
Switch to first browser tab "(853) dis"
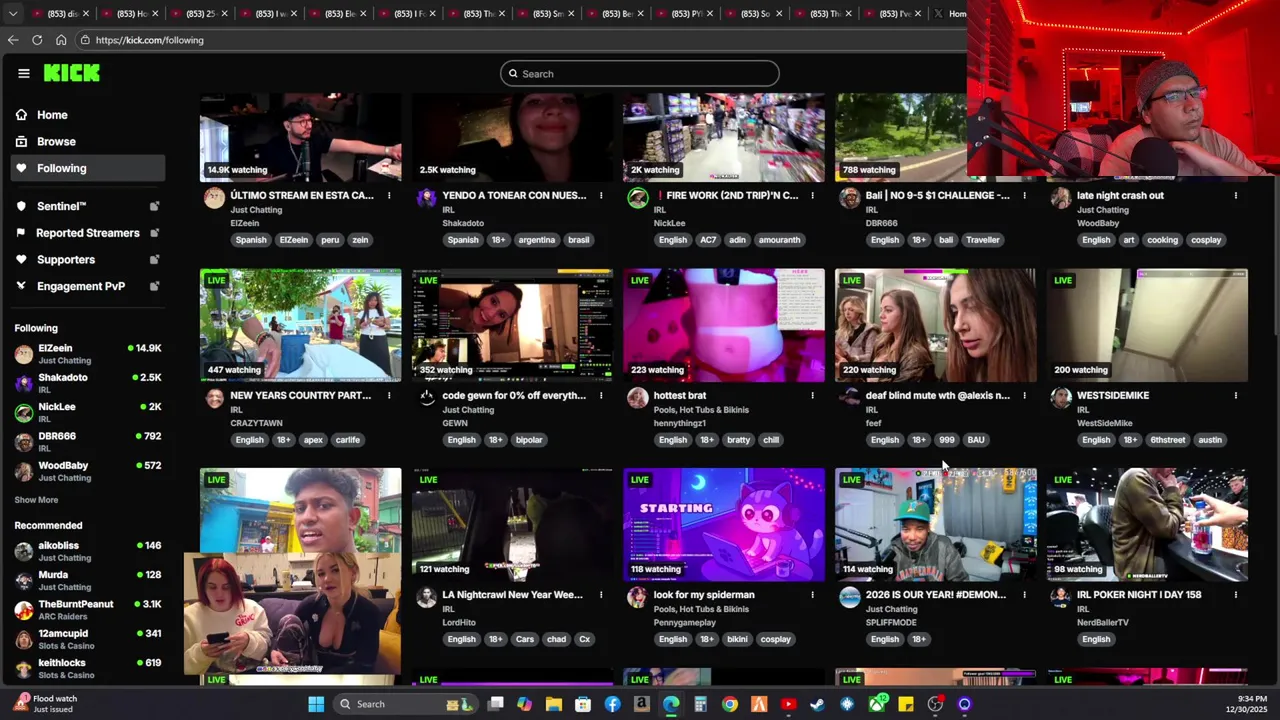click(x=60, y=14)
